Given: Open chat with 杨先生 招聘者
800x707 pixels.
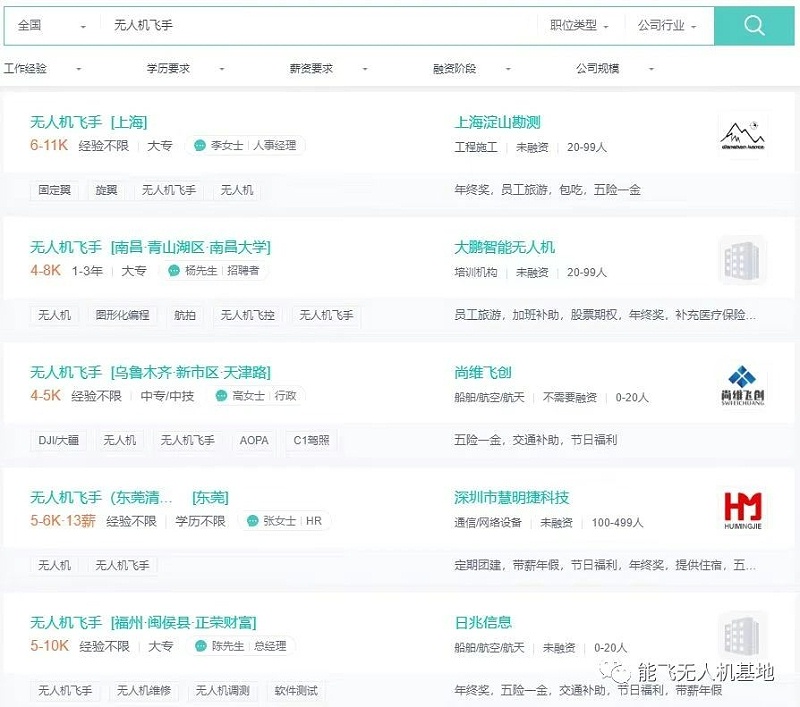Looking at the screenshot, I should [214, 270].
